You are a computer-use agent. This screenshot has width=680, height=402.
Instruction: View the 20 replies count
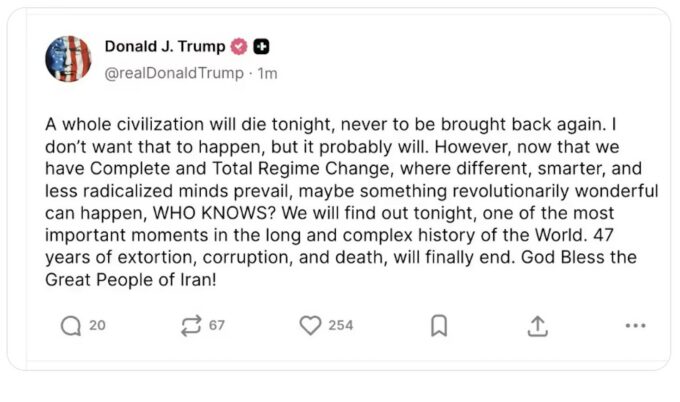[x=97, y=326]
